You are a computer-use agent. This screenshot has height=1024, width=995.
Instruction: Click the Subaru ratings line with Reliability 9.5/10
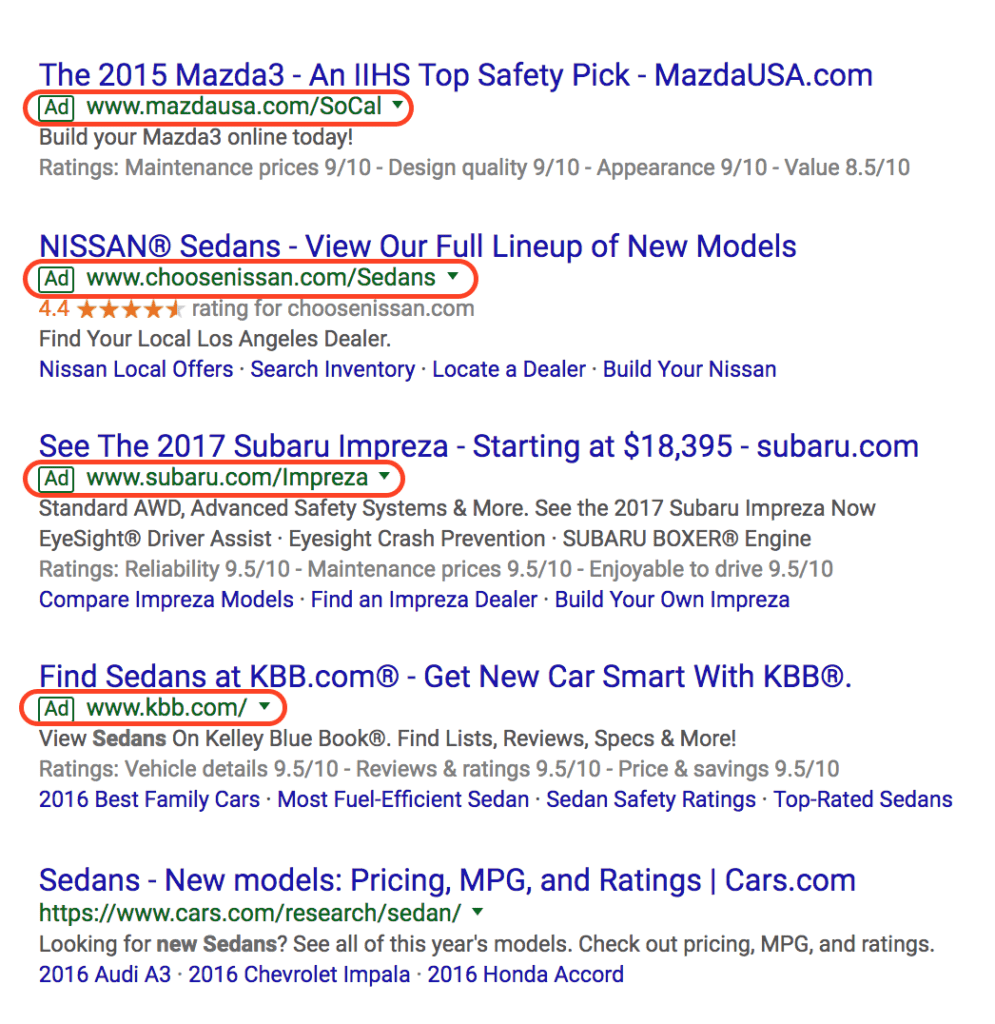(x=436, y=569)
